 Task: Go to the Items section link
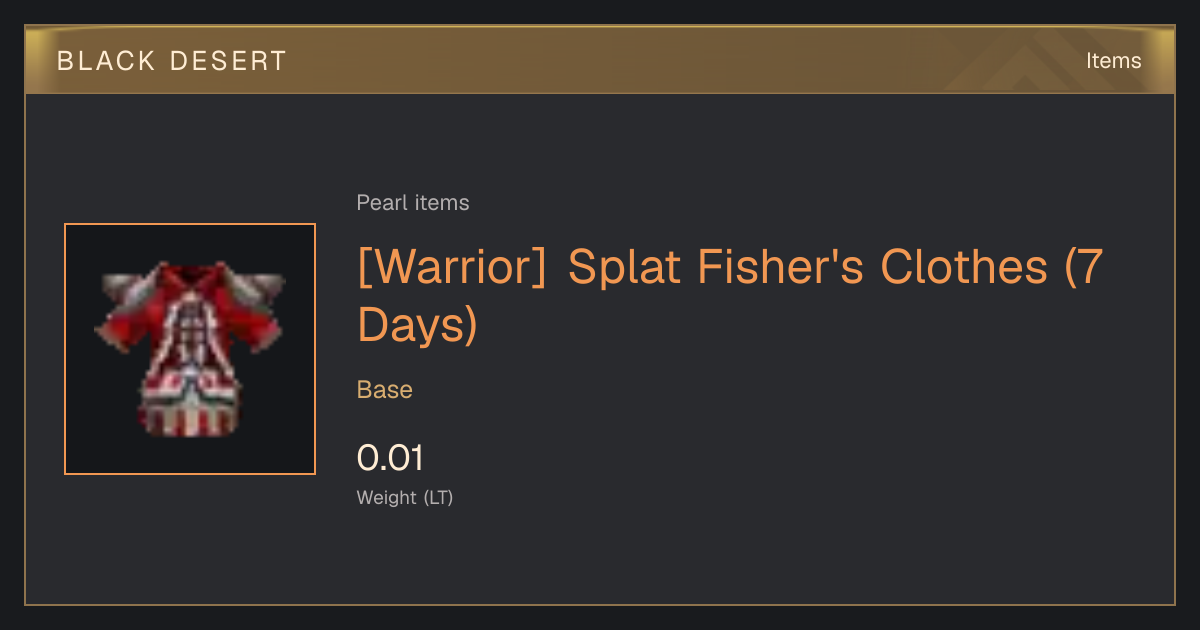tap(1113, 61)
